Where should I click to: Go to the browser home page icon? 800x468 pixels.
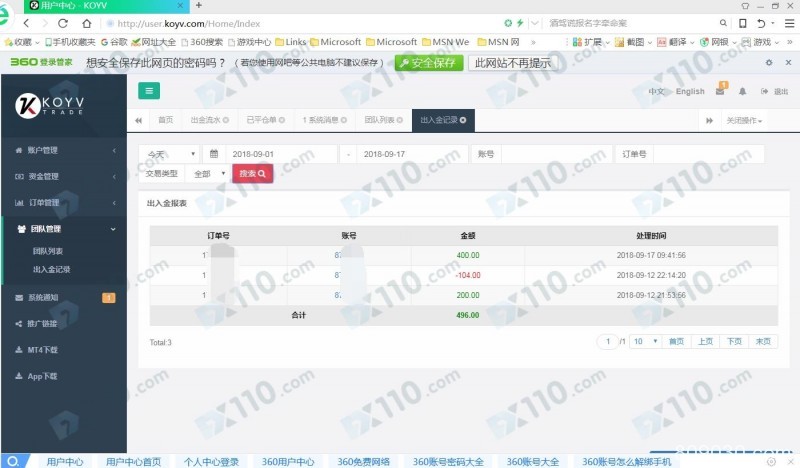[x=87, y=23]
